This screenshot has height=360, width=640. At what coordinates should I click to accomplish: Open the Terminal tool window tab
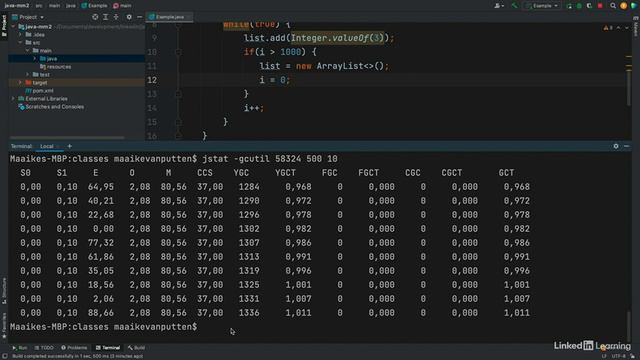coord(108,348)
